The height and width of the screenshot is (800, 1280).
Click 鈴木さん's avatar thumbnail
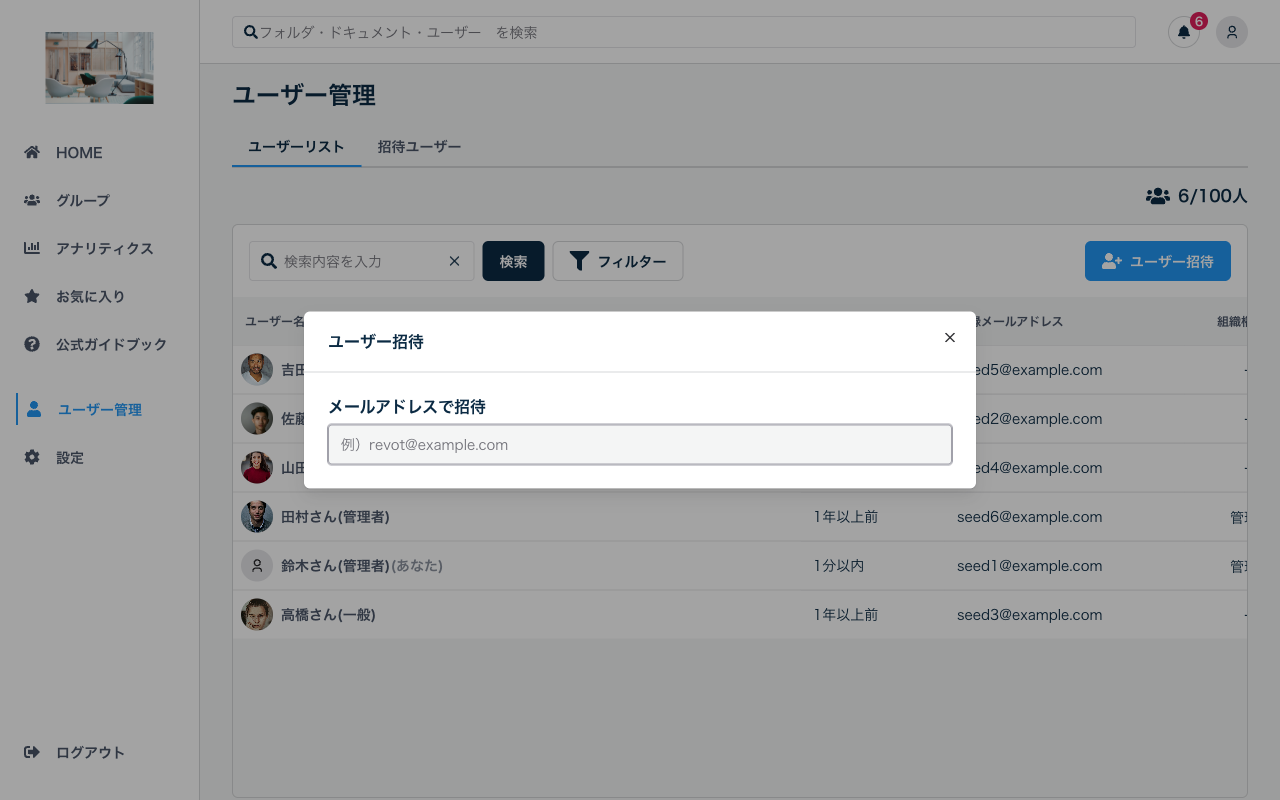click(x=257, y=565)
